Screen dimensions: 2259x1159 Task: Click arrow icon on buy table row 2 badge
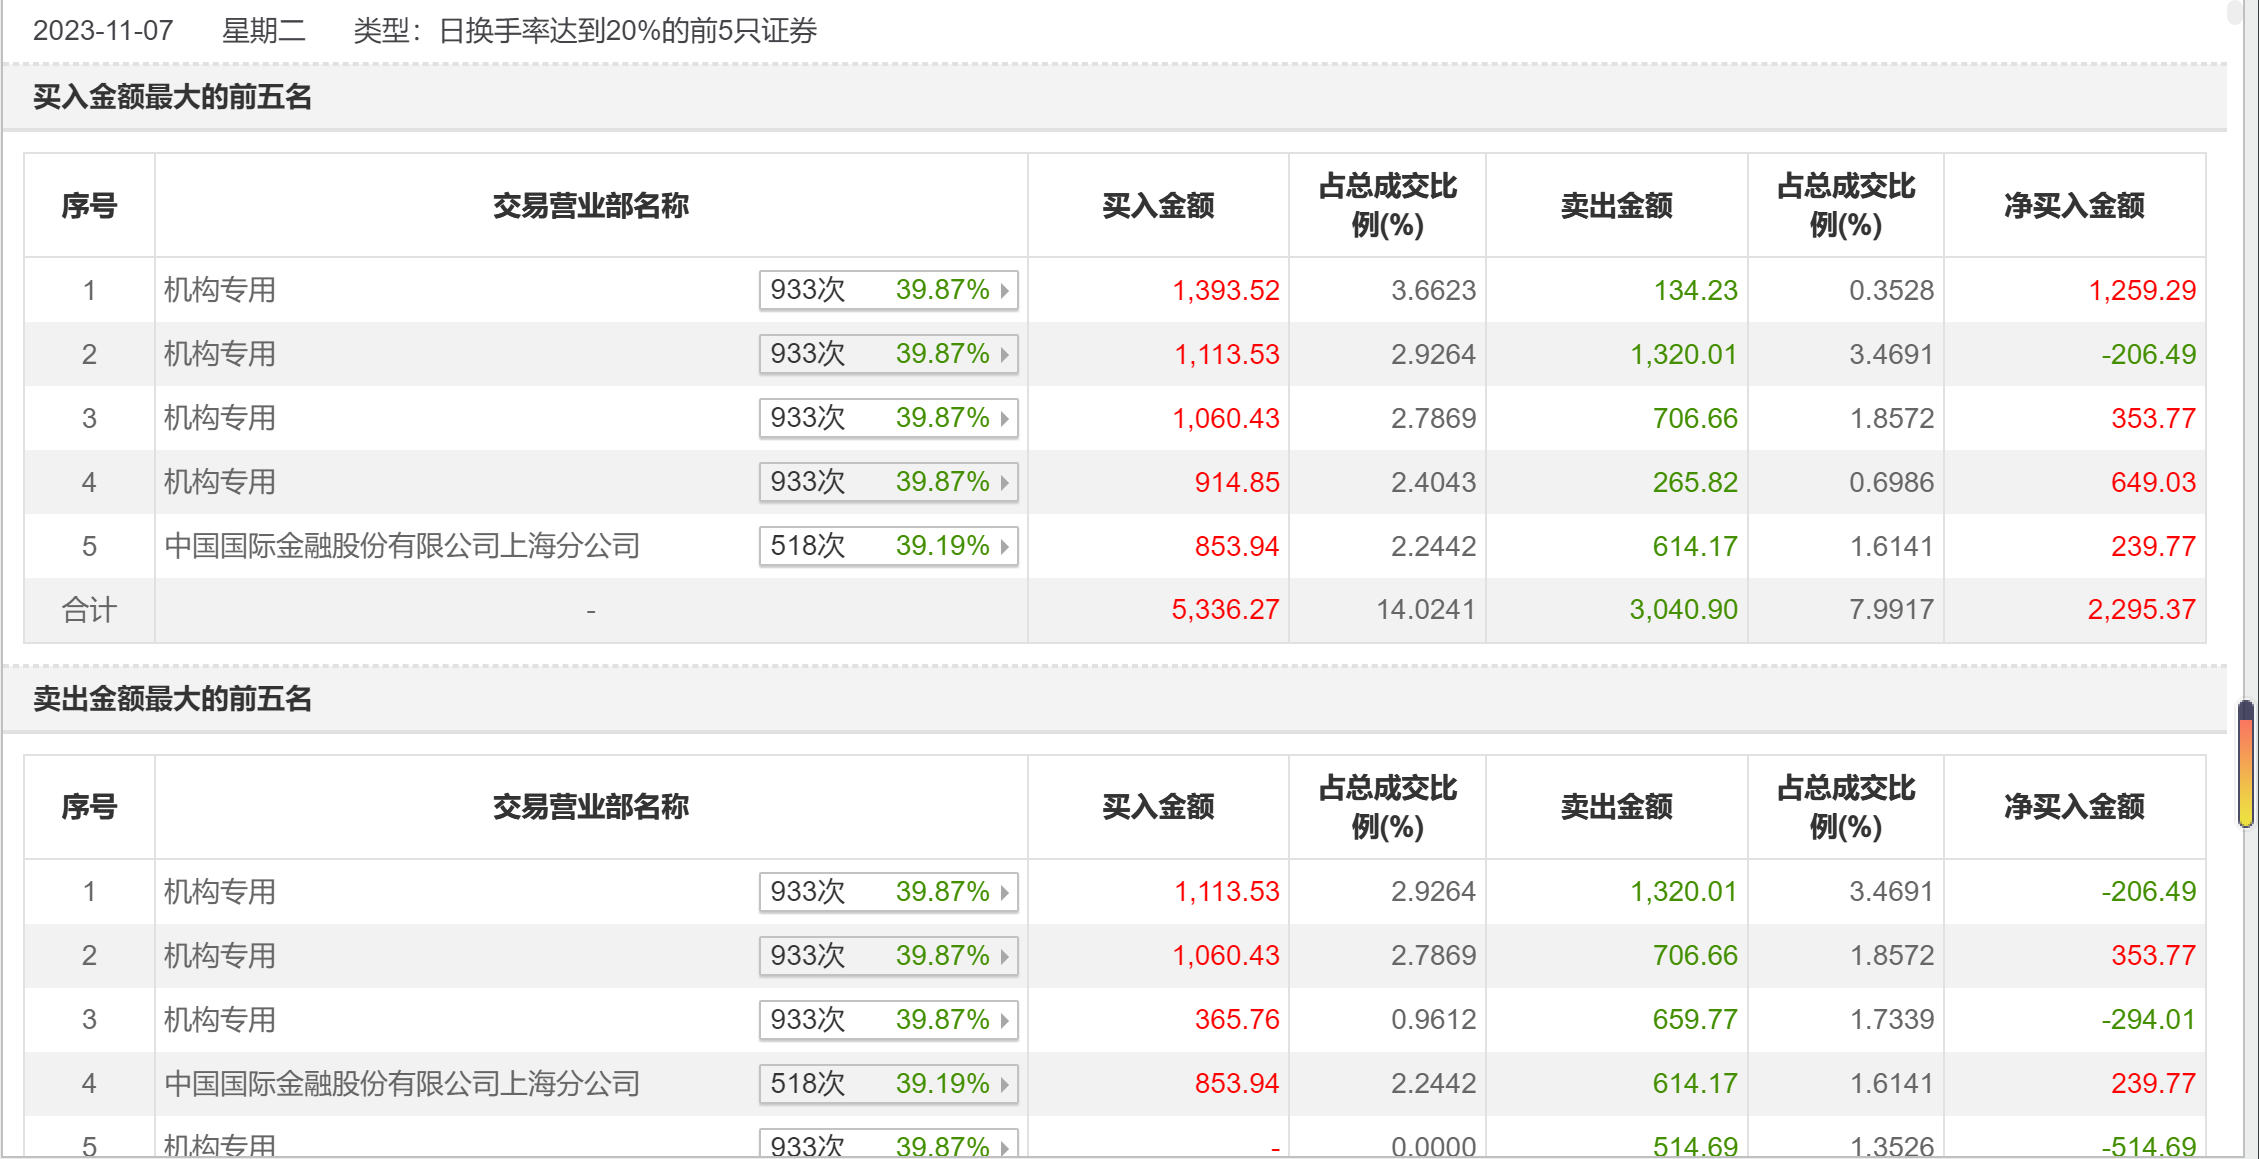point(1004,354)
